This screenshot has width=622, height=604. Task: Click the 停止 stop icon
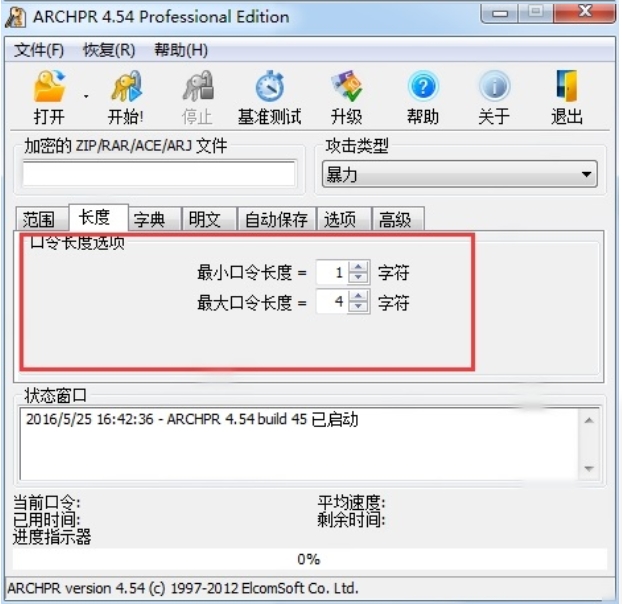pyautogui.click(x=198, y=86)
